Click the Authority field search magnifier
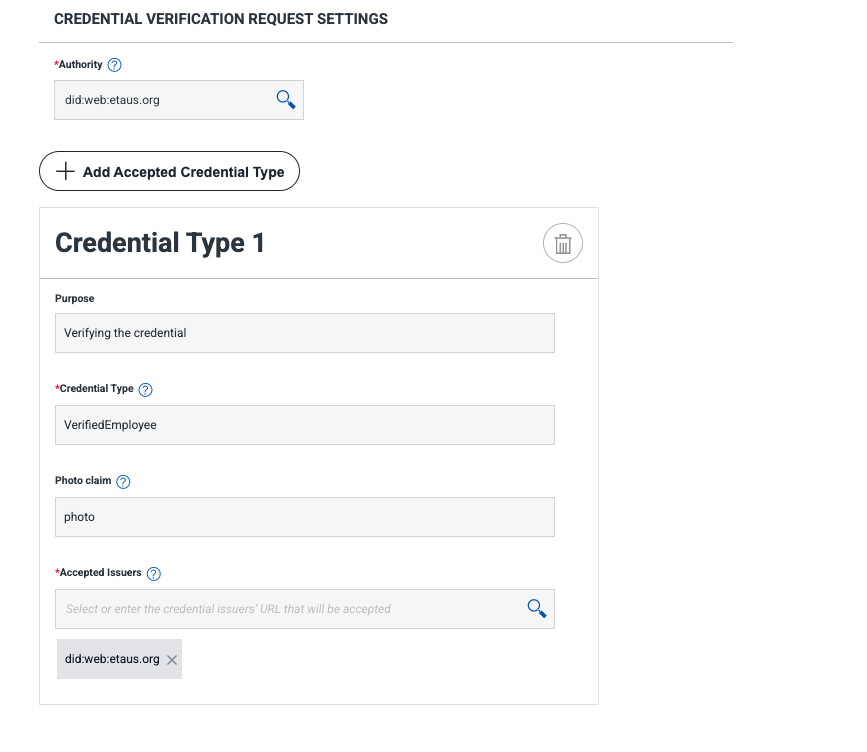Image resolution: width=867 pixels, height=752 pixels. [x=285, y=99]
